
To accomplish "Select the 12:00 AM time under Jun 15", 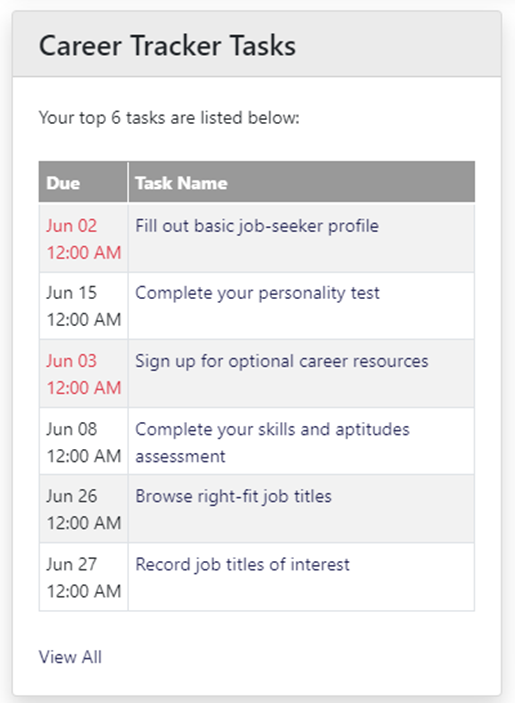I will (84, 320).
